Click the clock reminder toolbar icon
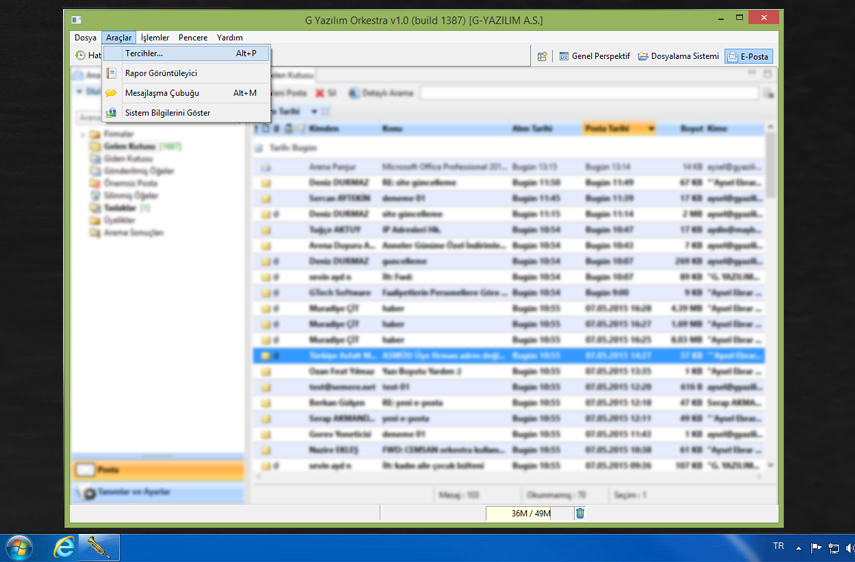855x562 pixels. (x=80, y=55)
